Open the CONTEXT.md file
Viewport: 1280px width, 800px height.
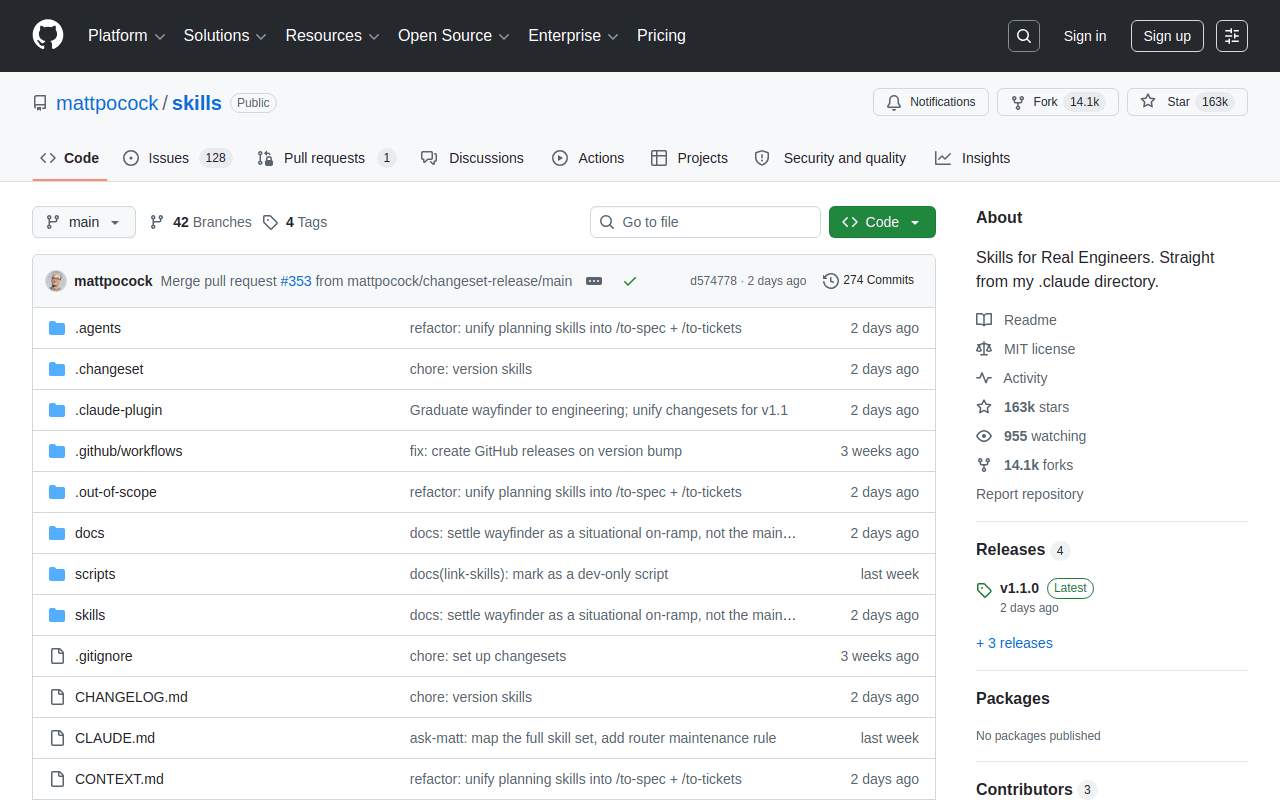click(119, 779)
